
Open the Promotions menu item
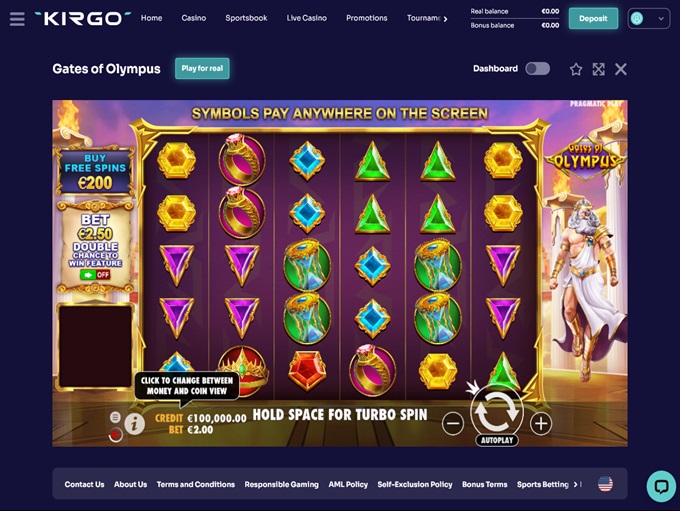366,18
